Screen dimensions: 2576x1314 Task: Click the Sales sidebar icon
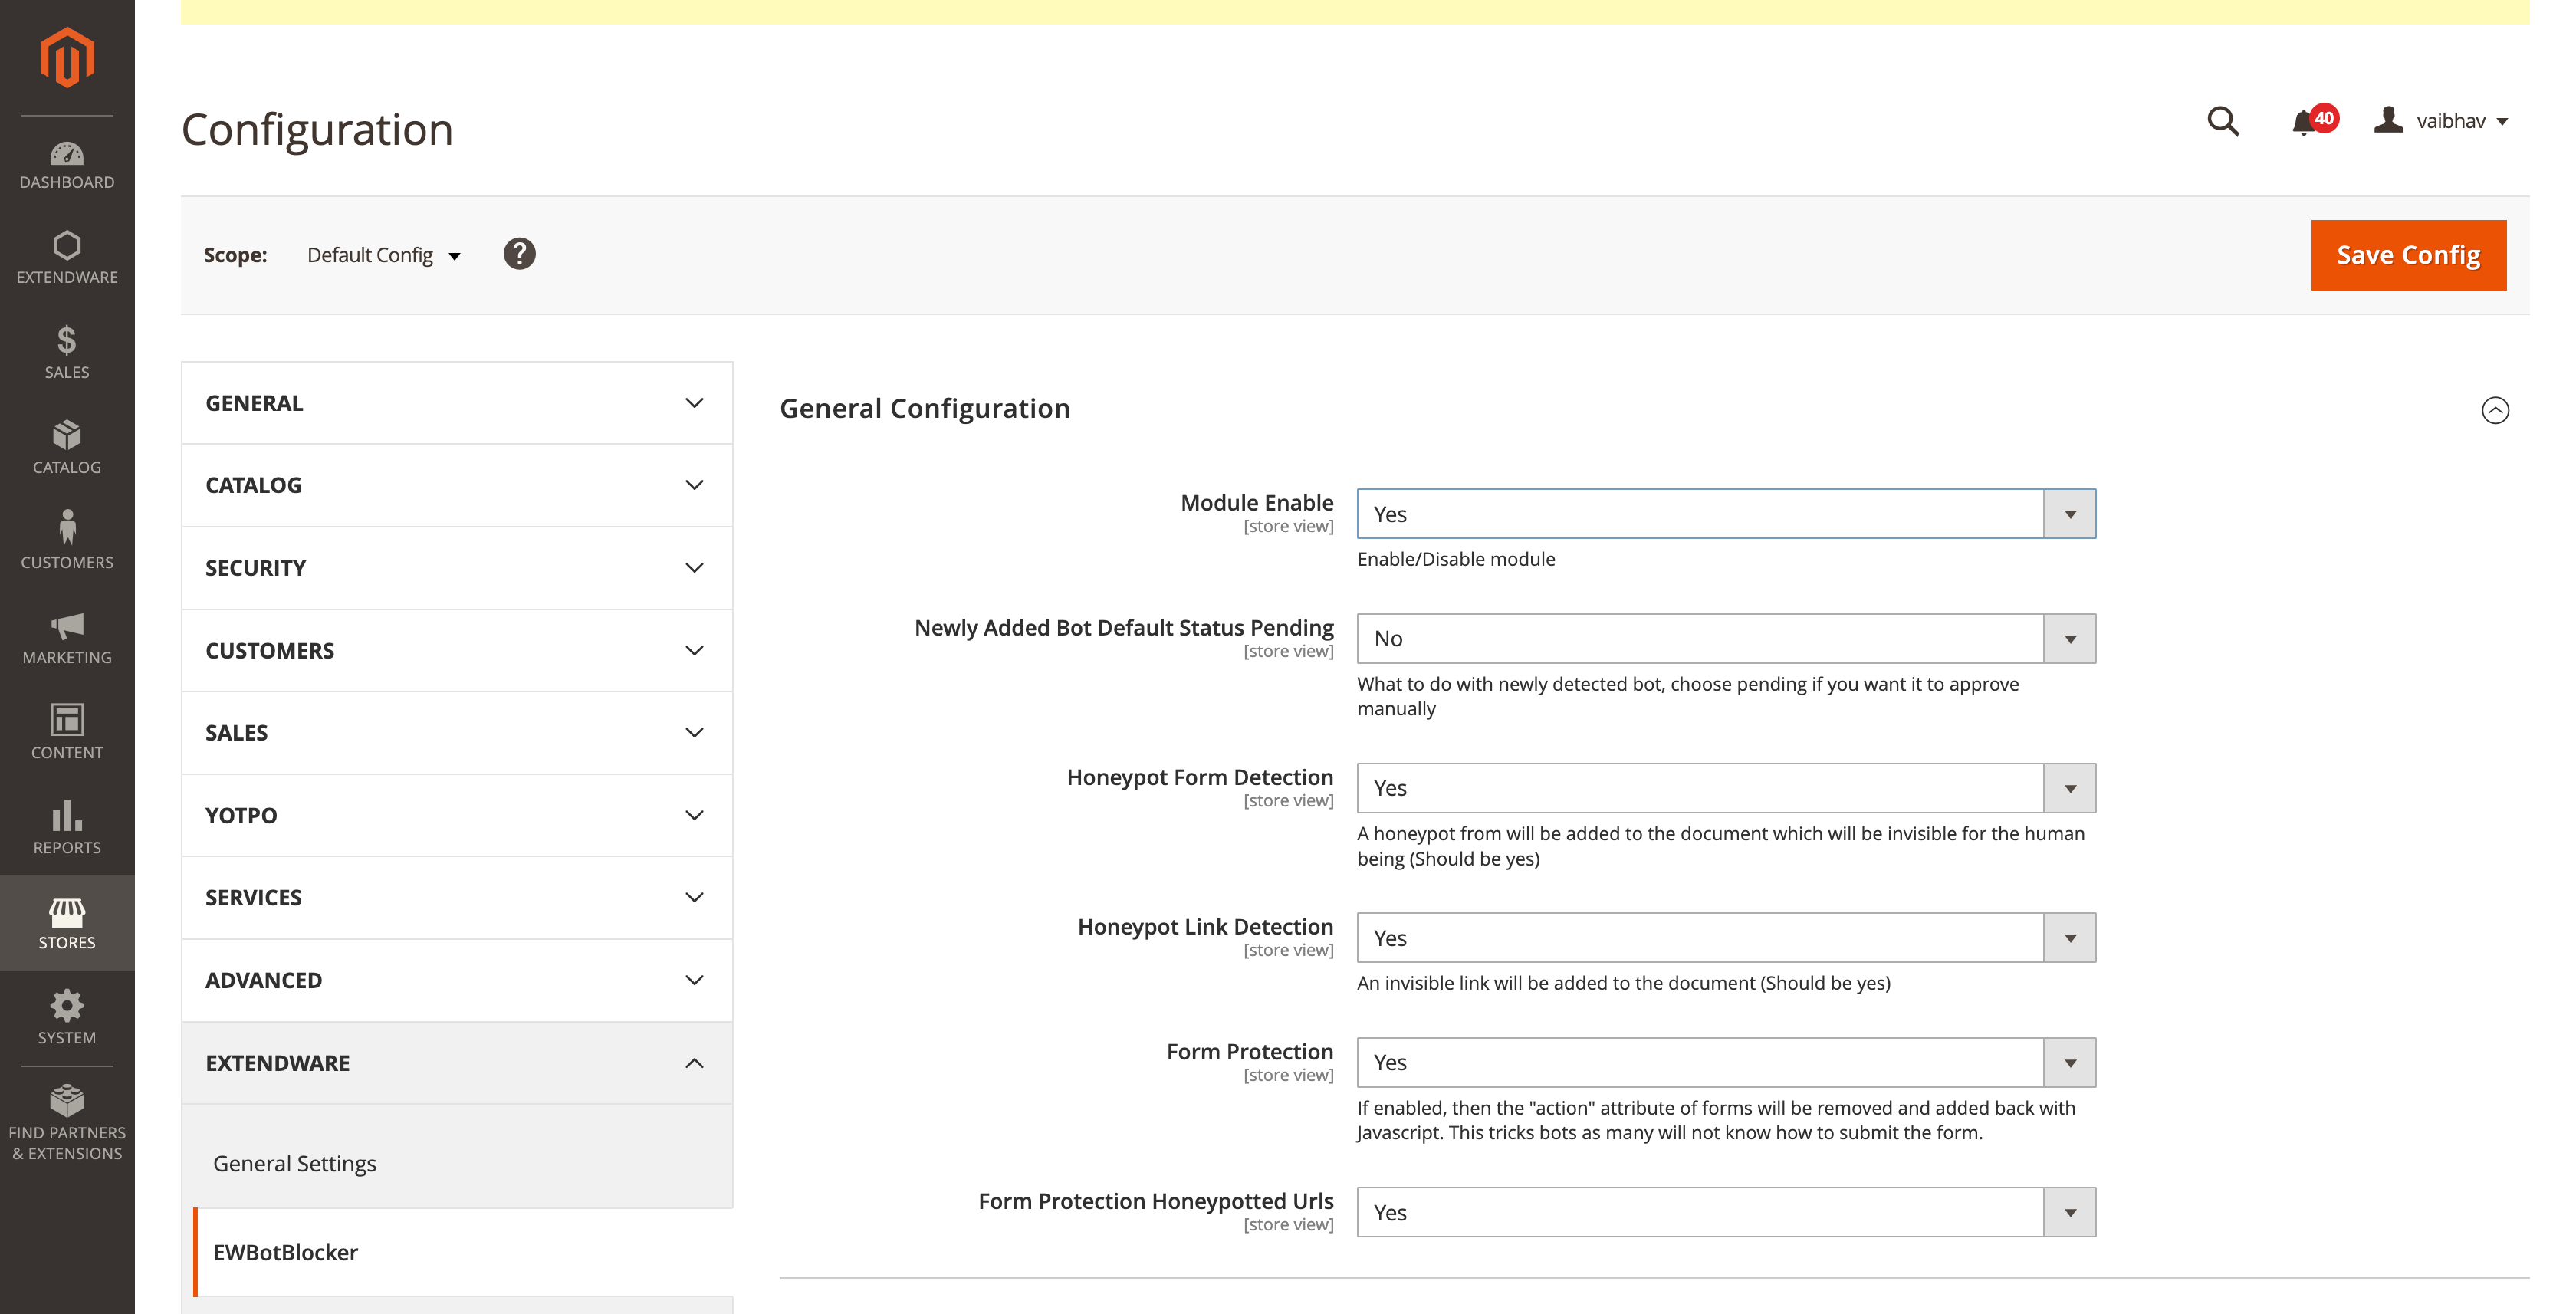[x=67, y=353]
